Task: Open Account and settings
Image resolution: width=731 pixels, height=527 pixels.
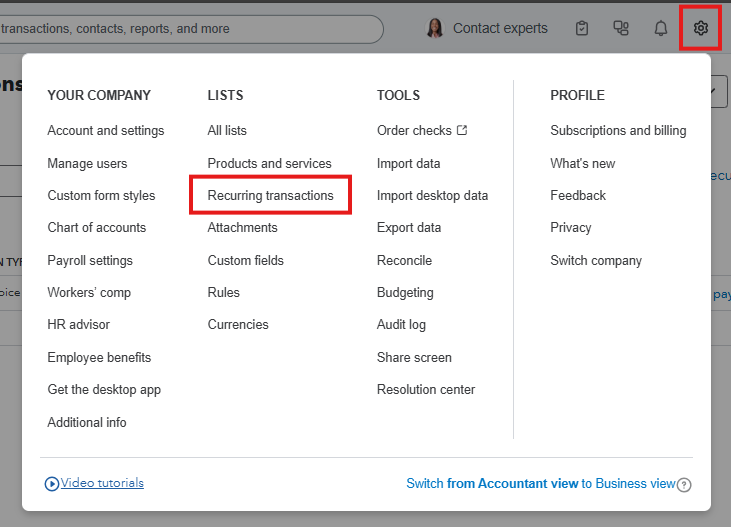Action: pyautogui.click(x=105, y=130)
